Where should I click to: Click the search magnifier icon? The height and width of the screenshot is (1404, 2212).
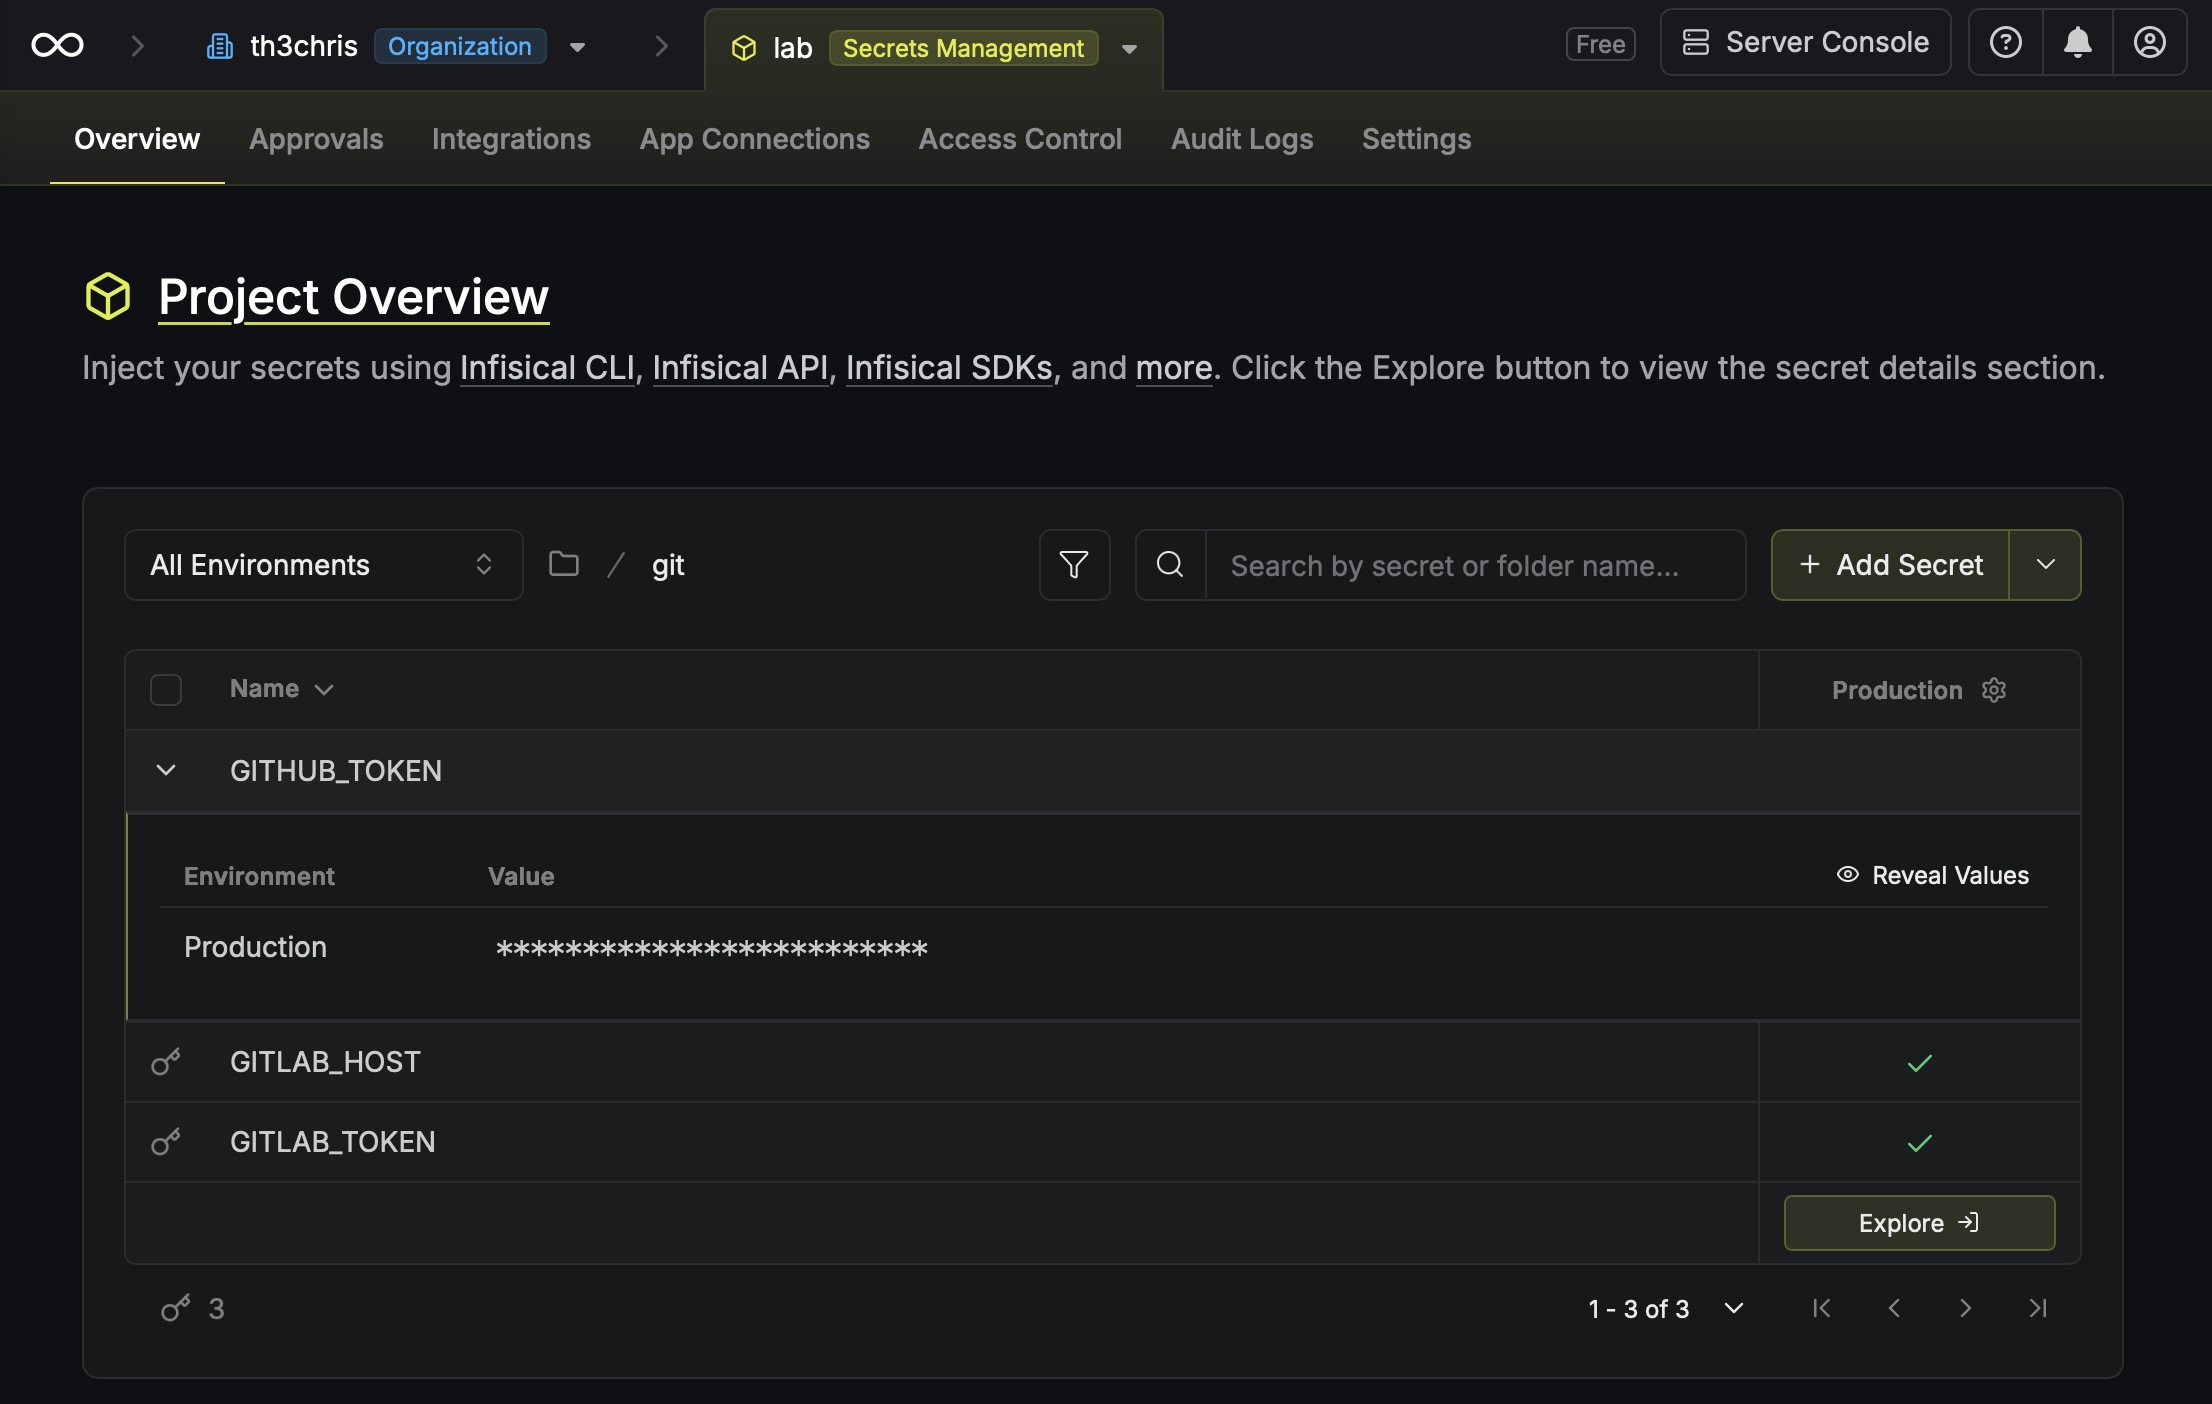coord(1170,565)
